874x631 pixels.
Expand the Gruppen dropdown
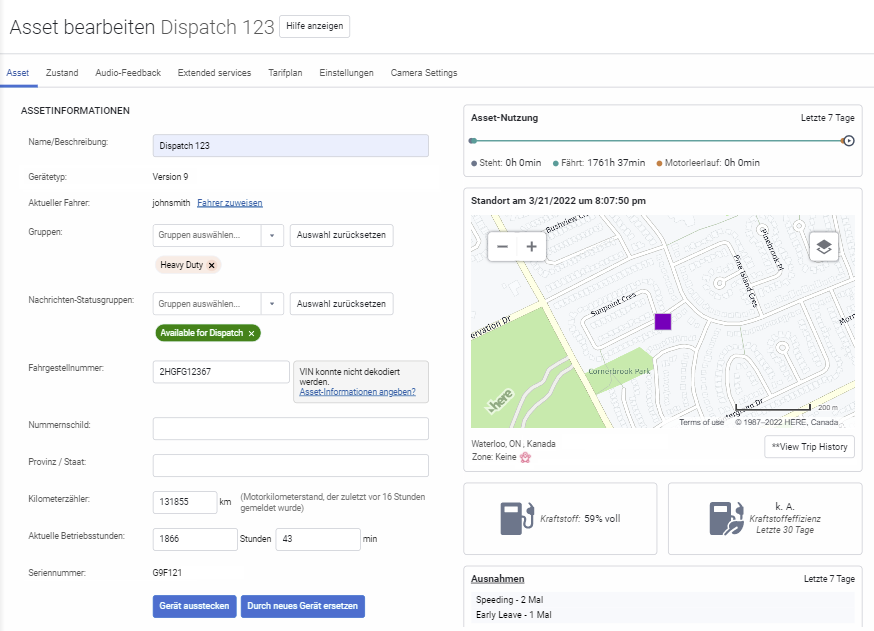[x=272, y=235]
